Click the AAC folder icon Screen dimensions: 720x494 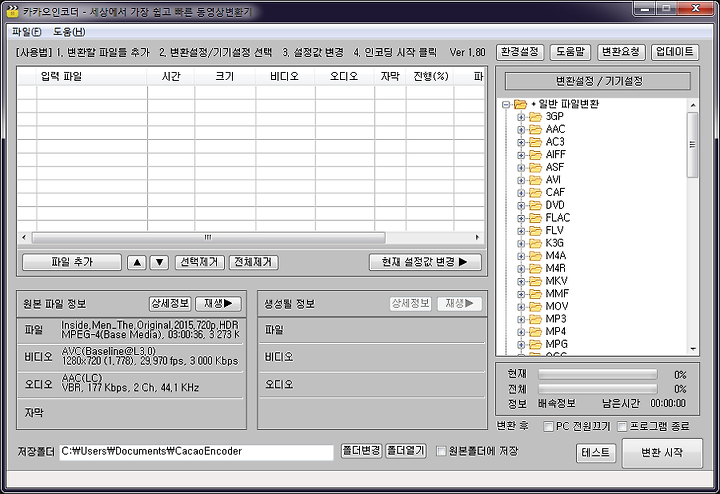point(535,129)
